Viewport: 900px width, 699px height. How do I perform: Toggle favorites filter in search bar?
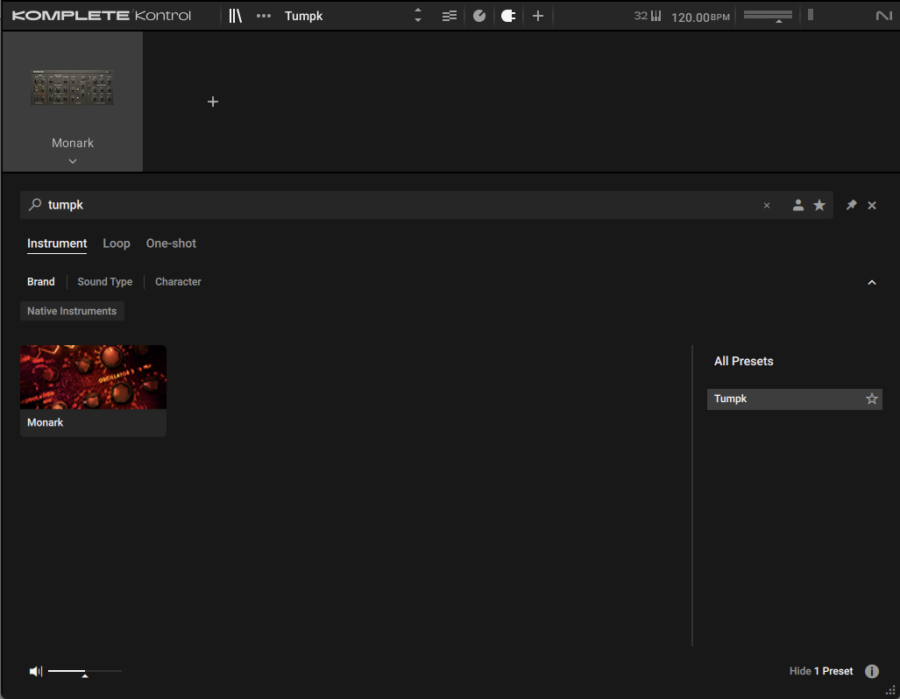pyautogui.click(x=819, y=205)
